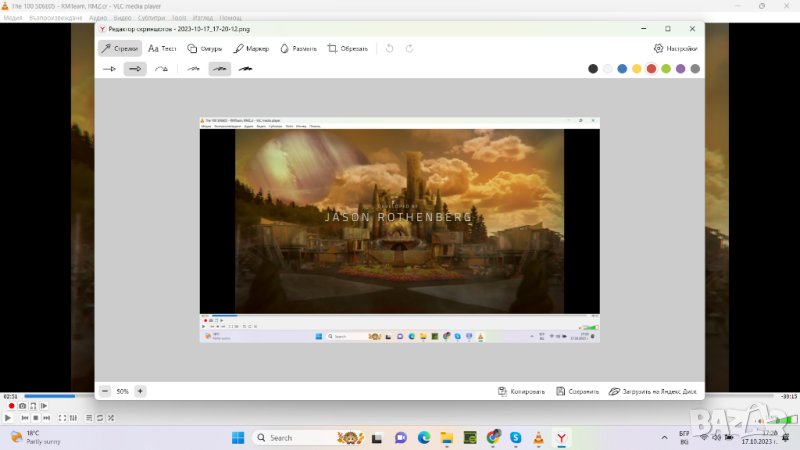Viewport: 800px width, 450px height.
Task: Show hidden icons in system tray
Action: [x=665, y=438]
